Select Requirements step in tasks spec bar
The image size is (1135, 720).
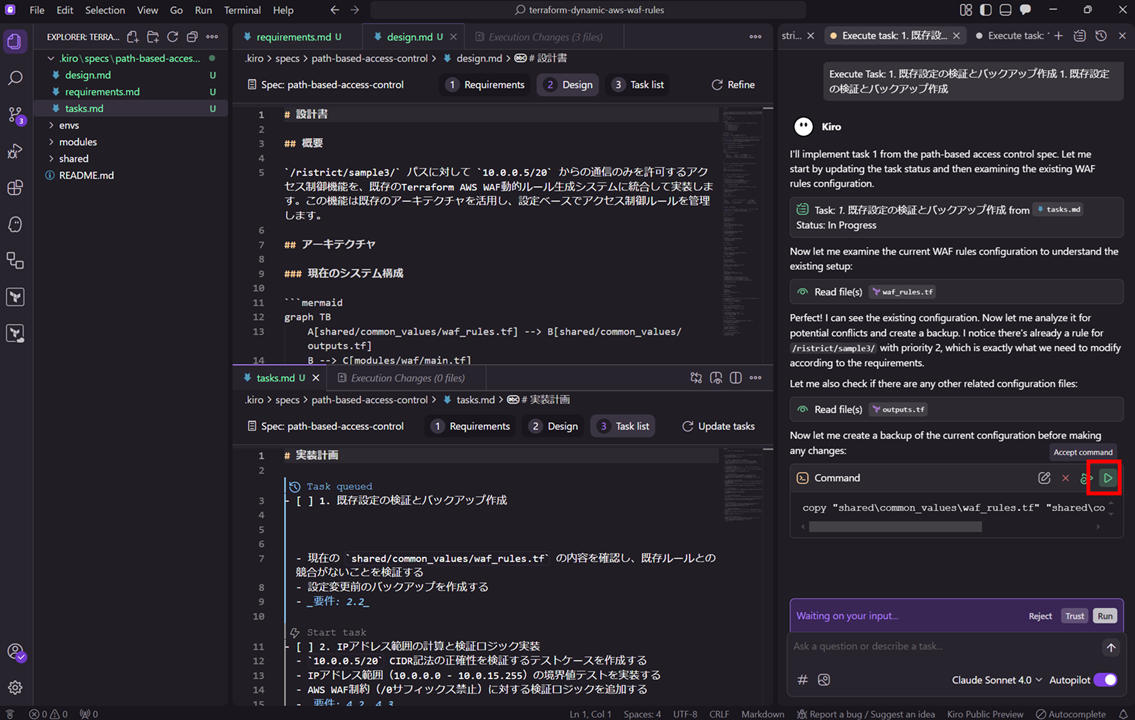click(471, 426)
